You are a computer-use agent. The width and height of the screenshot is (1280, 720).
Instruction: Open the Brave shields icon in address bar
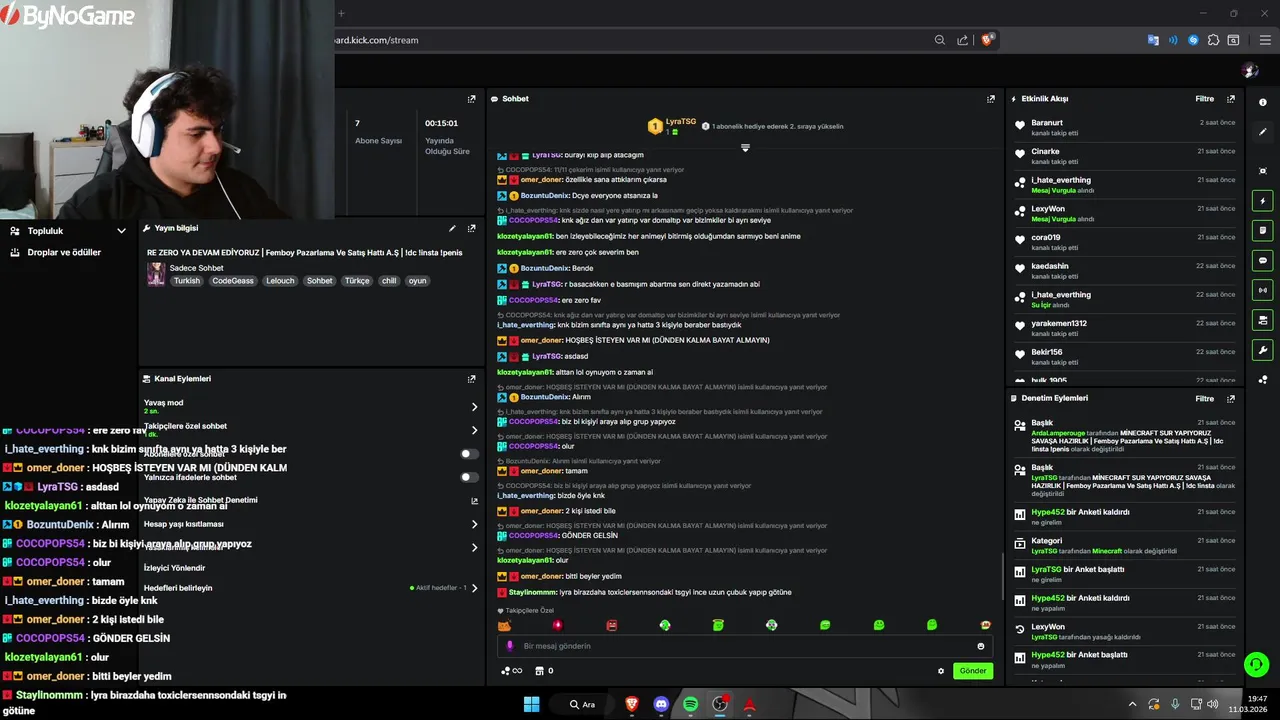coord(987,40)
